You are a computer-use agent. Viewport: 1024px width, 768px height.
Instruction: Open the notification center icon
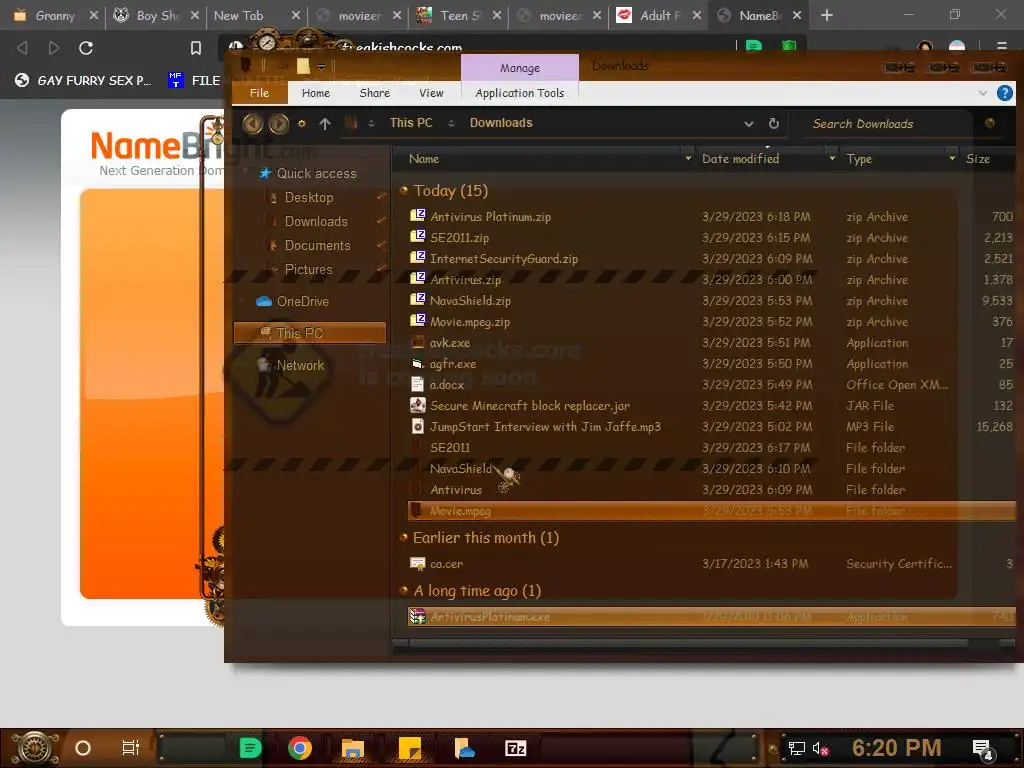[x=982, y=749]
